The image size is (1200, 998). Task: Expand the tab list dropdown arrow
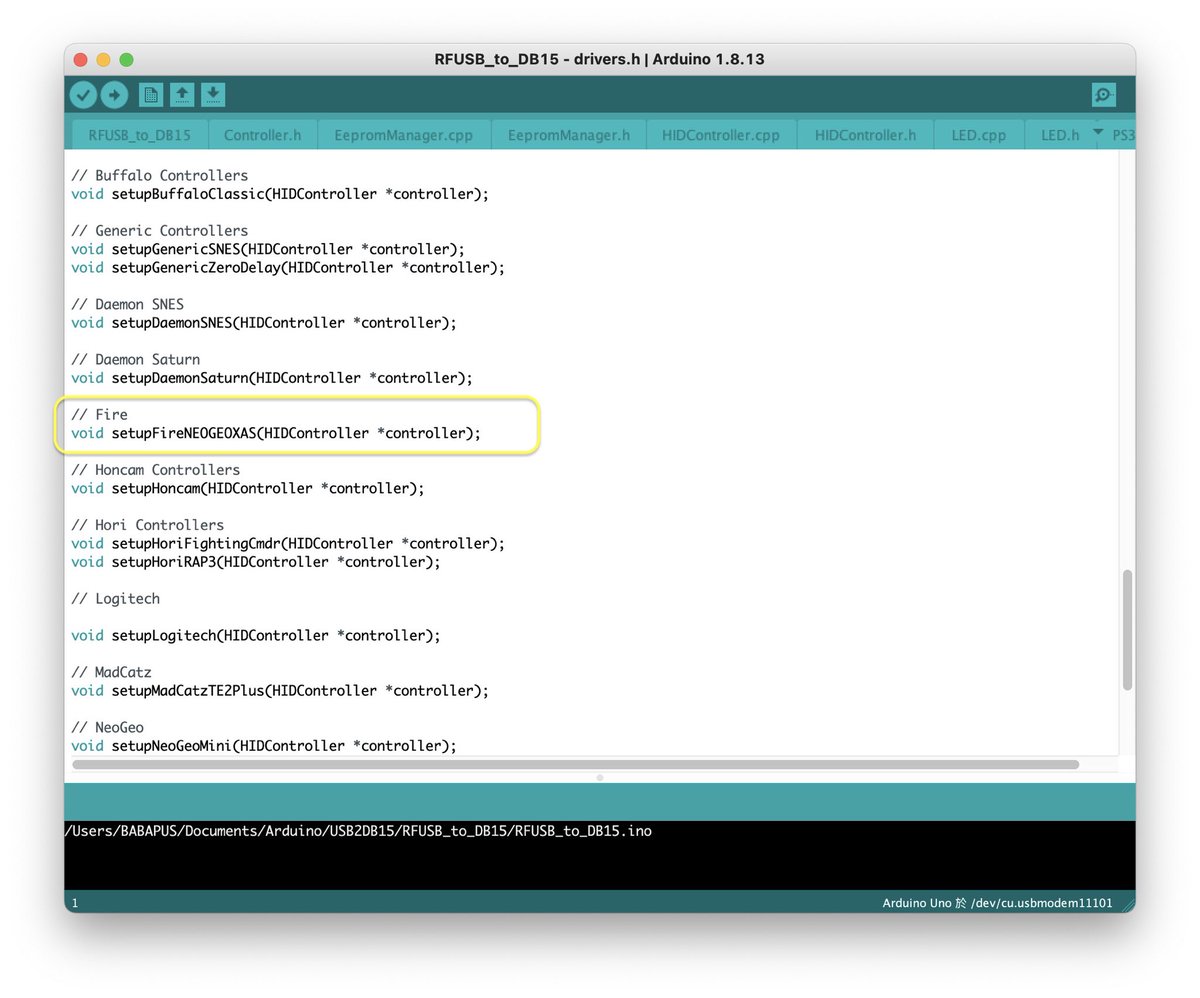point(1098,132)
